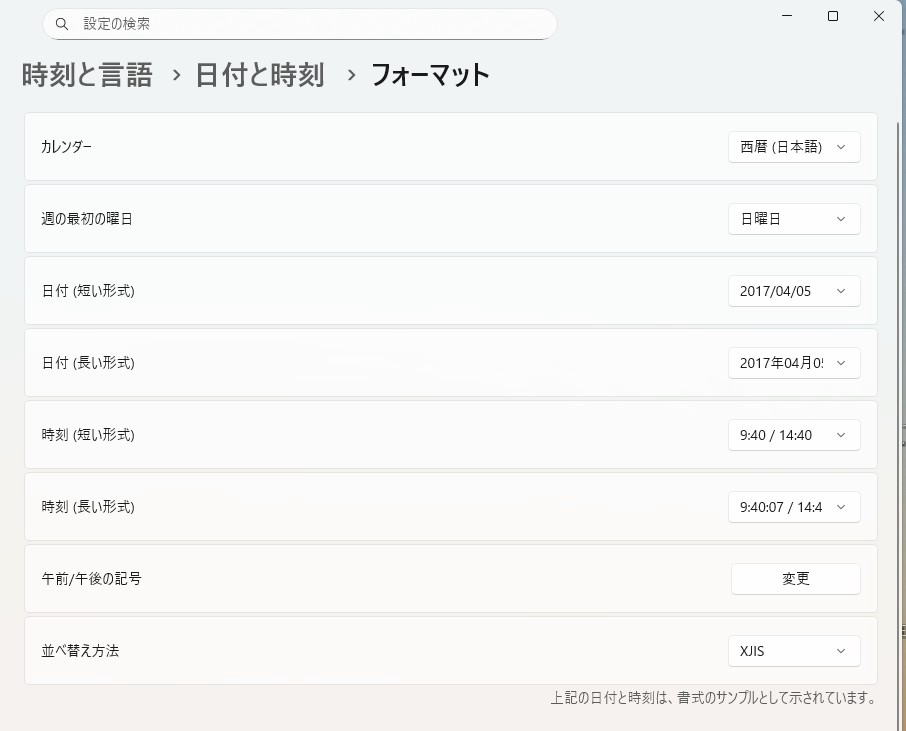Viewport: 906px width, 731px height.
Task: Click the 設定の検索 search field
Action: tap(300, 24)
